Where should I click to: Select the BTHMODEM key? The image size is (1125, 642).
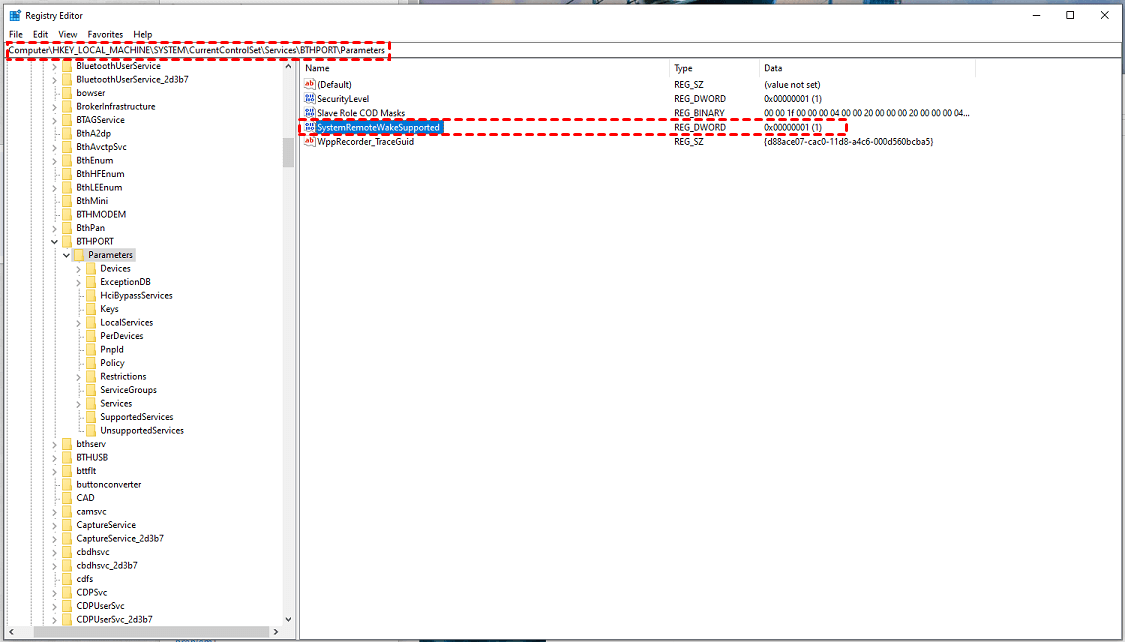point(101,214)
